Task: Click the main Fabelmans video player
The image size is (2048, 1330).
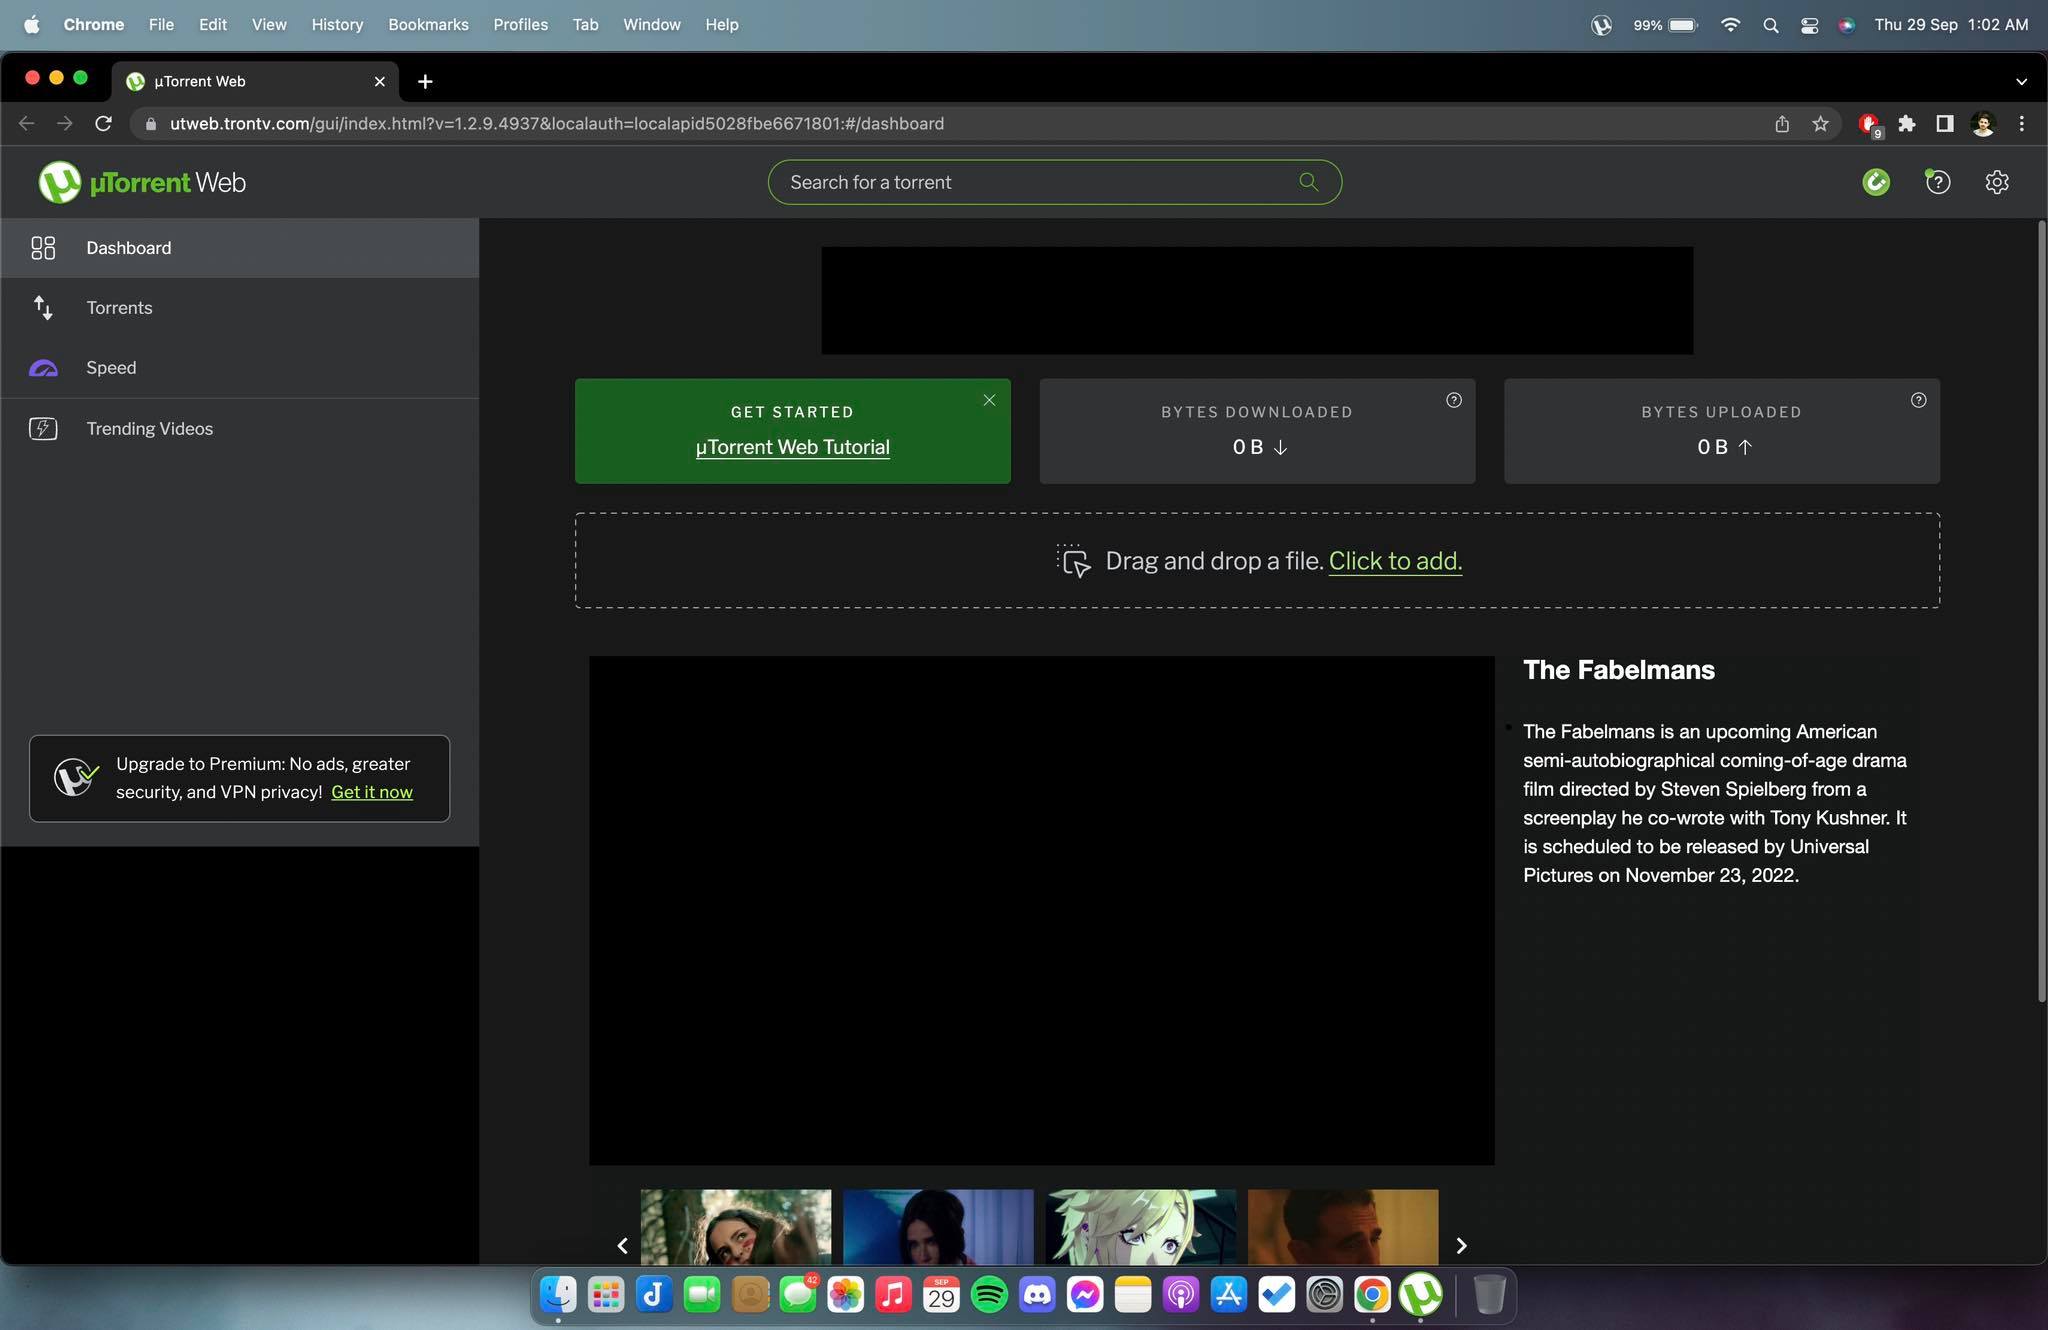Action: coord(1041,910)
